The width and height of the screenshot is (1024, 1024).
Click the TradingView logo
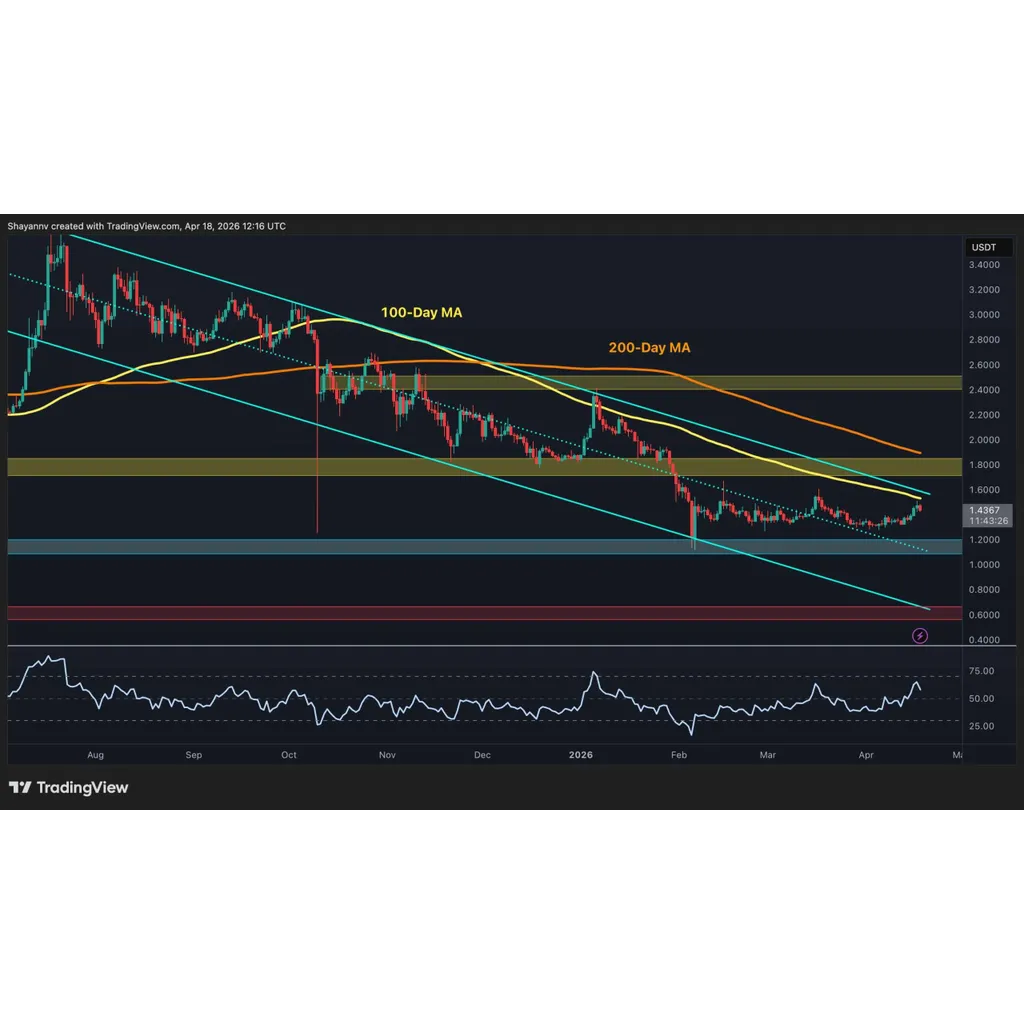coord(69,788)
